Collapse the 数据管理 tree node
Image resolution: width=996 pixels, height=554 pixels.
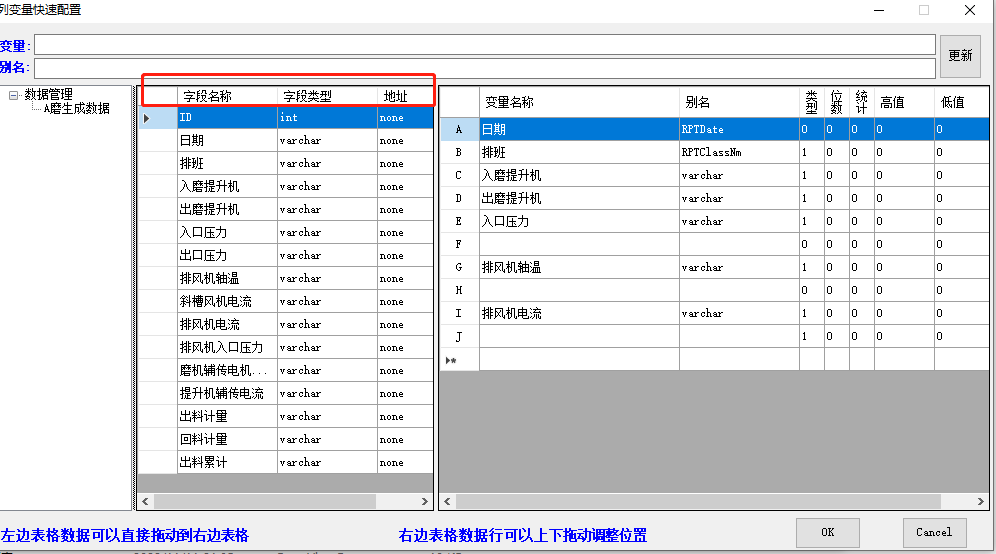tap(14, 95)
